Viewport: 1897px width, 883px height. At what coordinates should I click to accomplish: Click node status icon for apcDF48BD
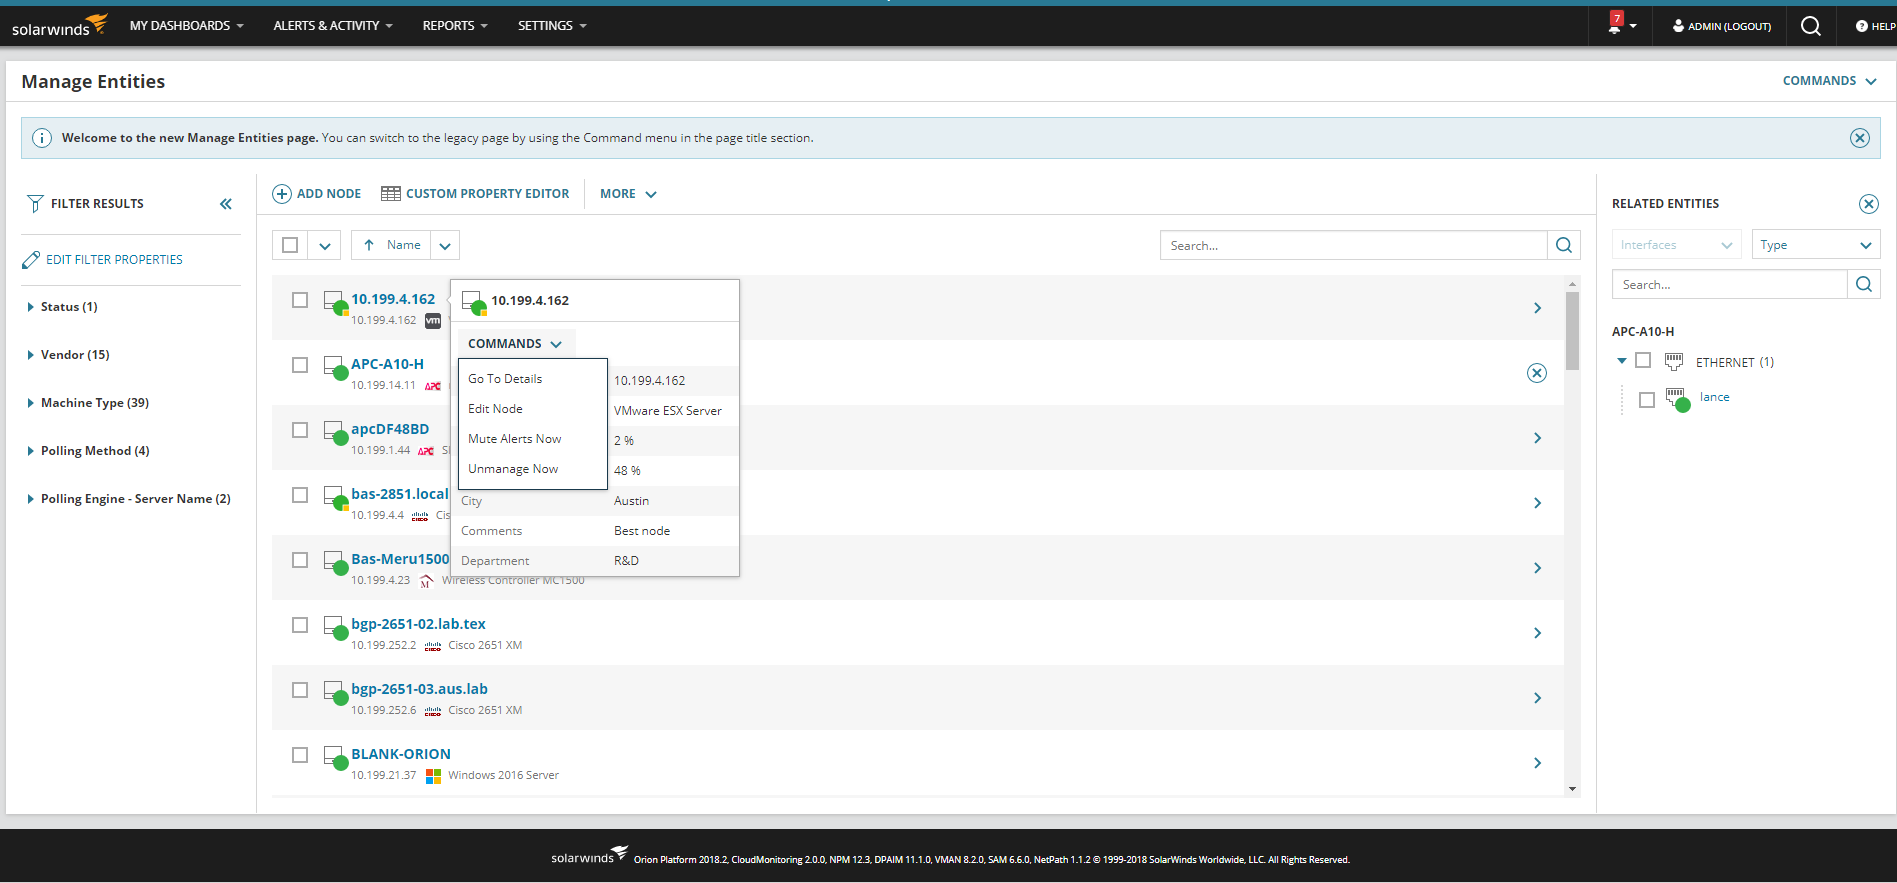point(335,432)
